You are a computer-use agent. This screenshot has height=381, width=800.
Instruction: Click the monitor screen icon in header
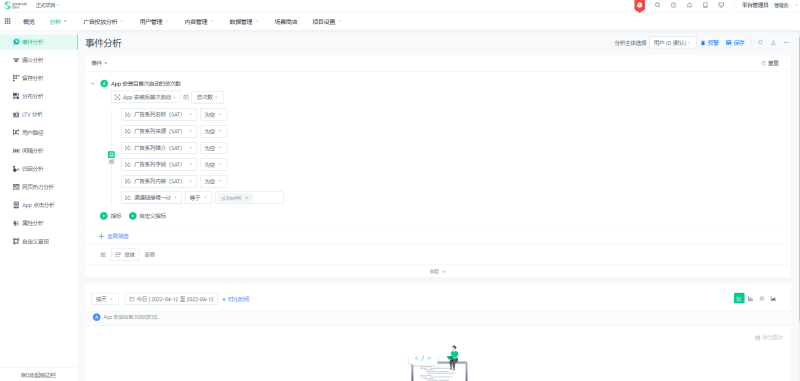coord(721,5)
